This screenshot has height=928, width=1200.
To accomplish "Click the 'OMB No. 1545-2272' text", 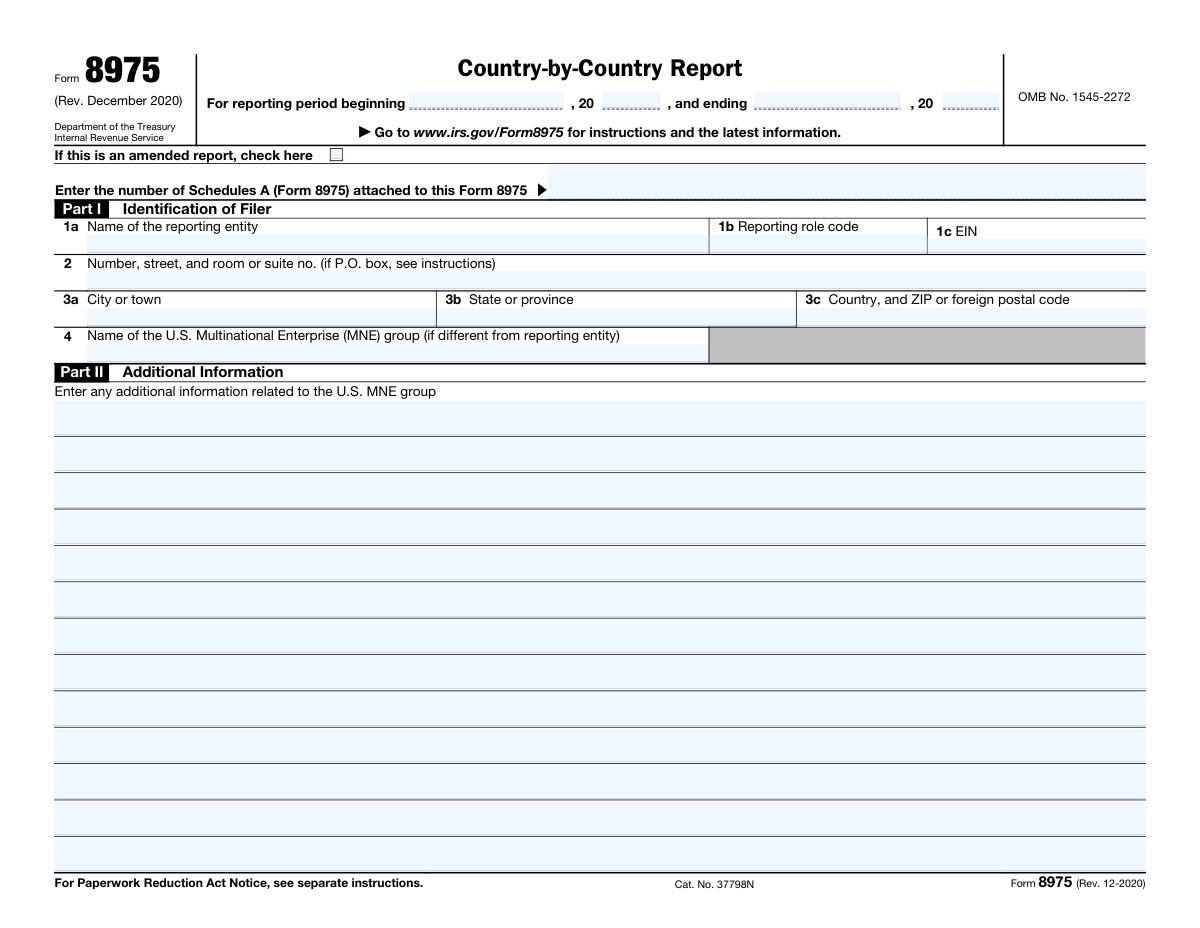I will 1074,97.
